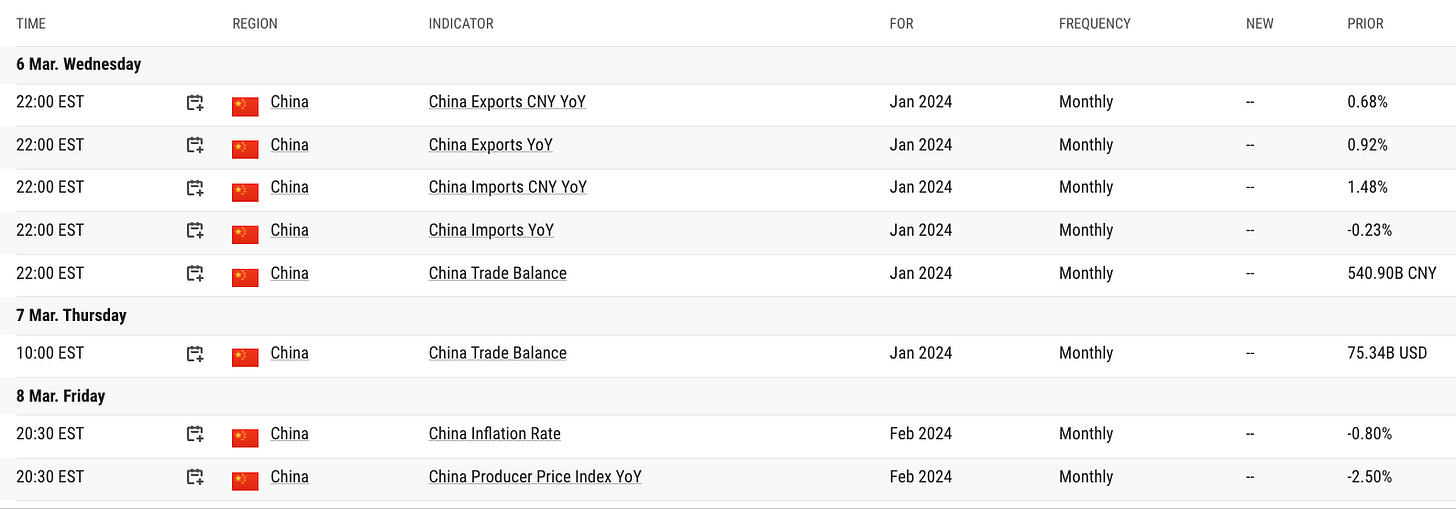Click prior value 75.34B USD
1456x510 pixels.
1388,353
